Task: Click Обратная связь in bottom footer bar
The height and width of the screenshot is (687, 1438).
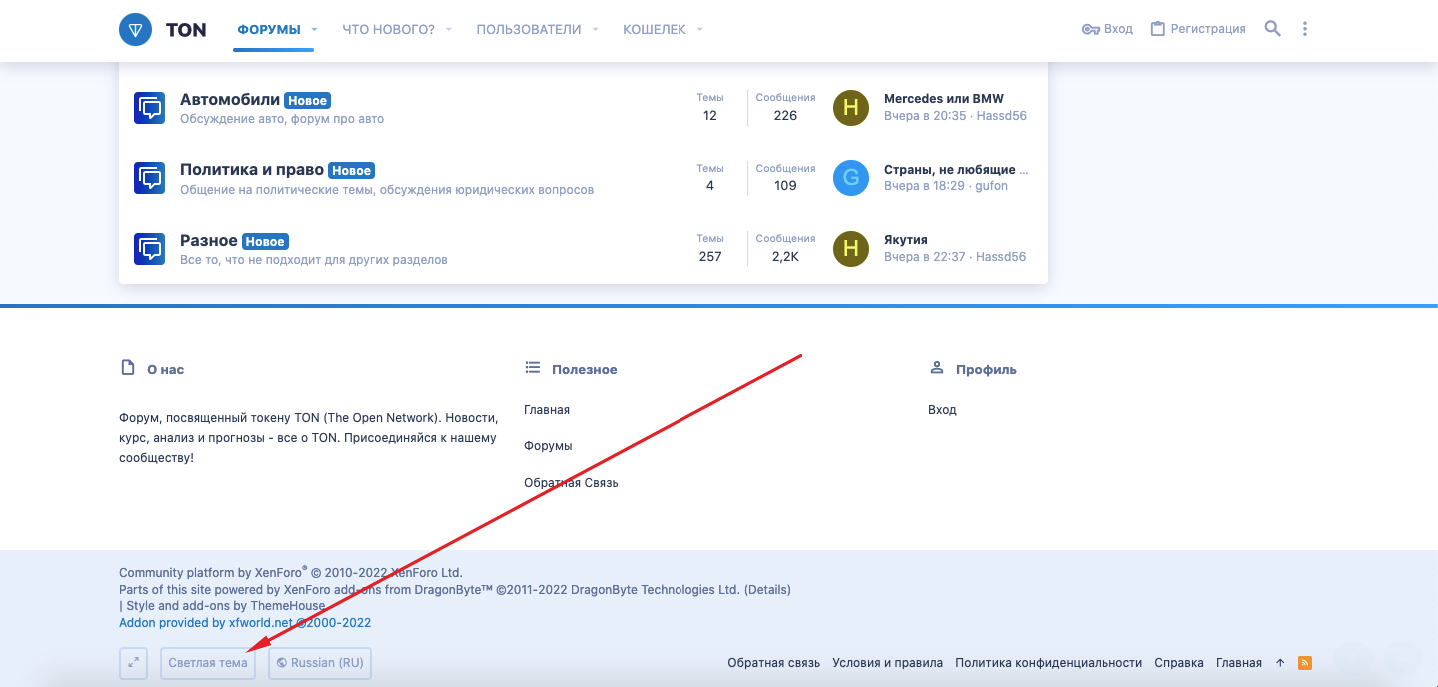Action: coord(774,663)
